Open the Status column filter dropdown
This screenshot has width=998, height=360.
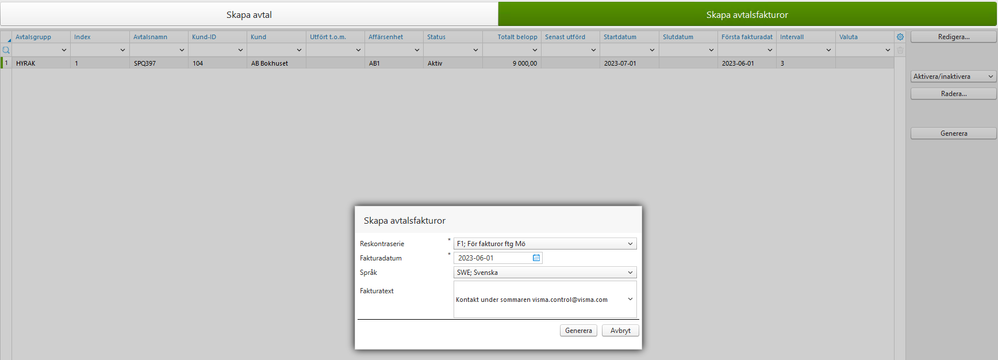coord(475,50)
